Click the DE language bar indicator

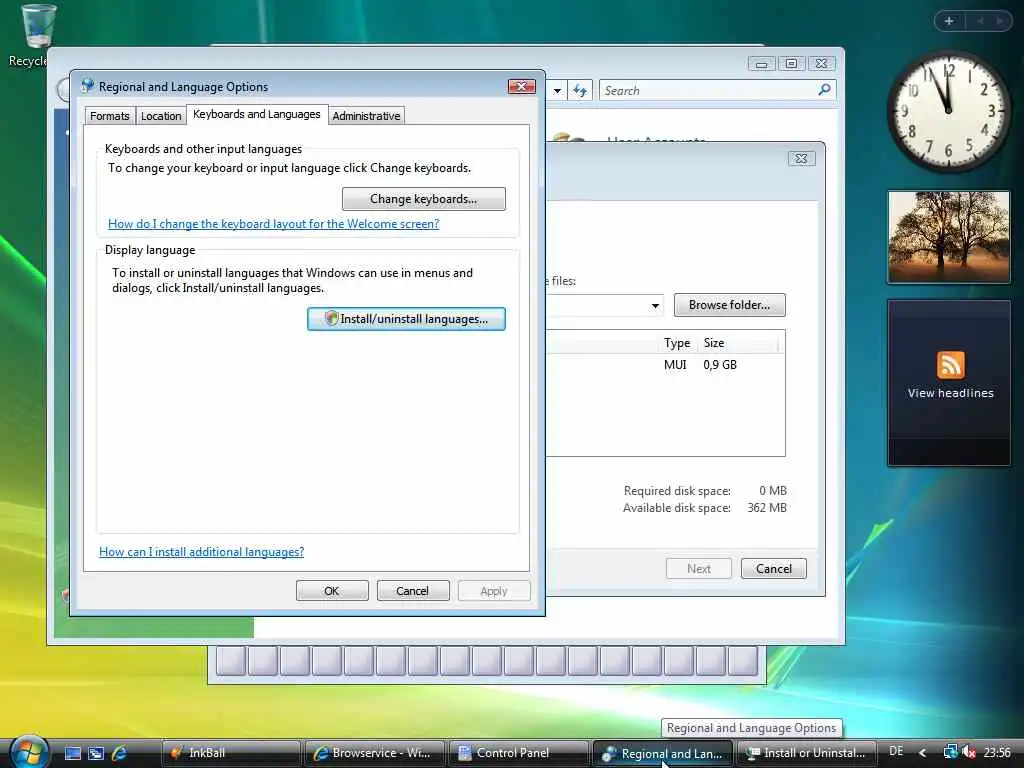click(896, 752)
